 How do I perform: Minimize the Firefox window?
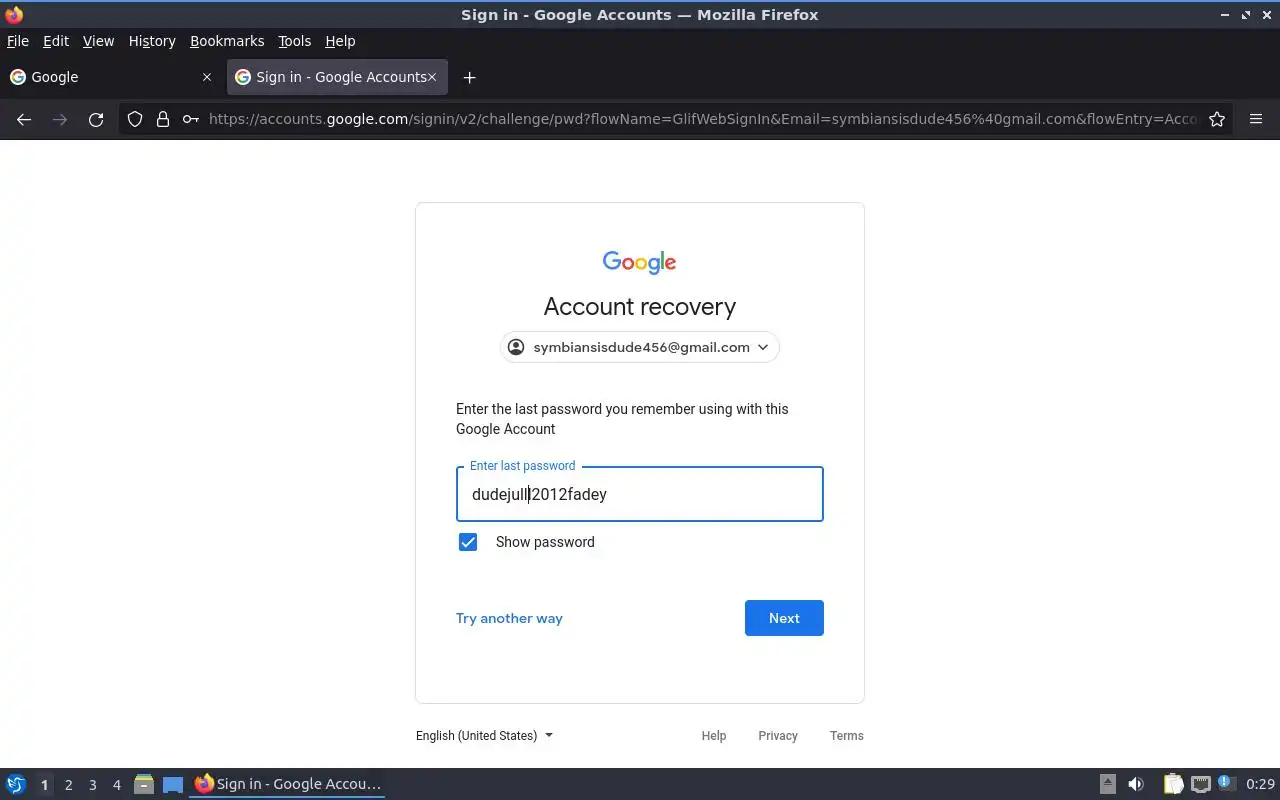tap(1225, 15)
